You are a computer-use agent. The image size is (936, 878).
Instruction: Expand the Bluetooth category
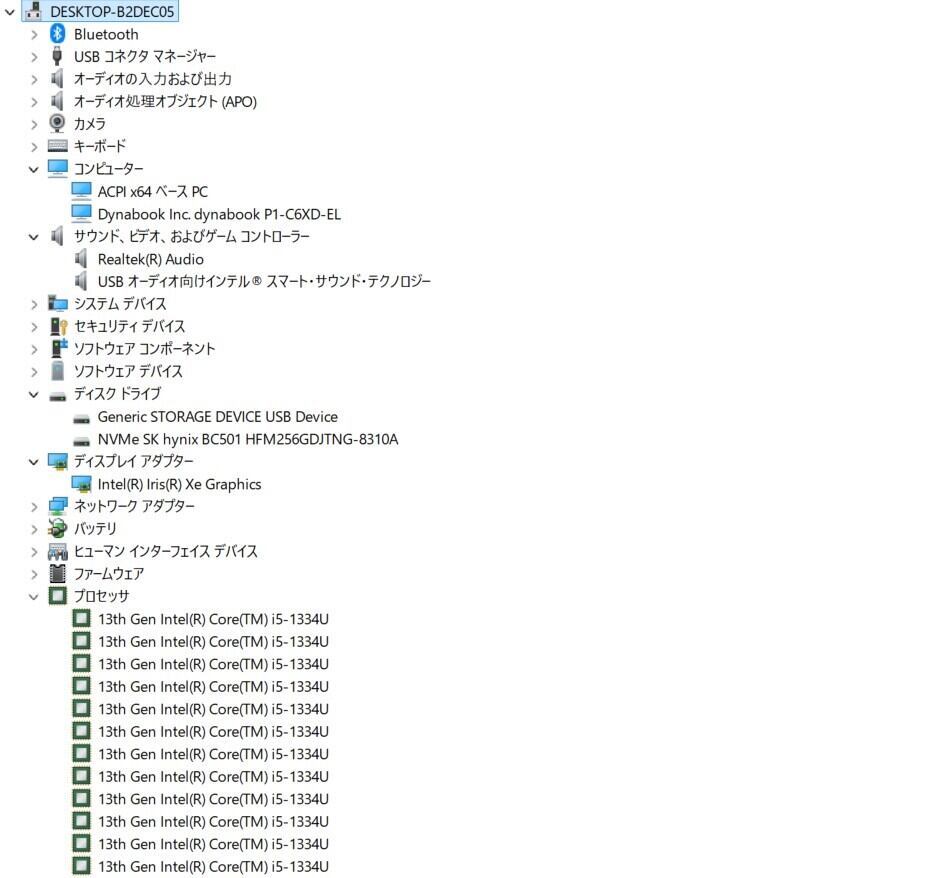coord(34,35)
